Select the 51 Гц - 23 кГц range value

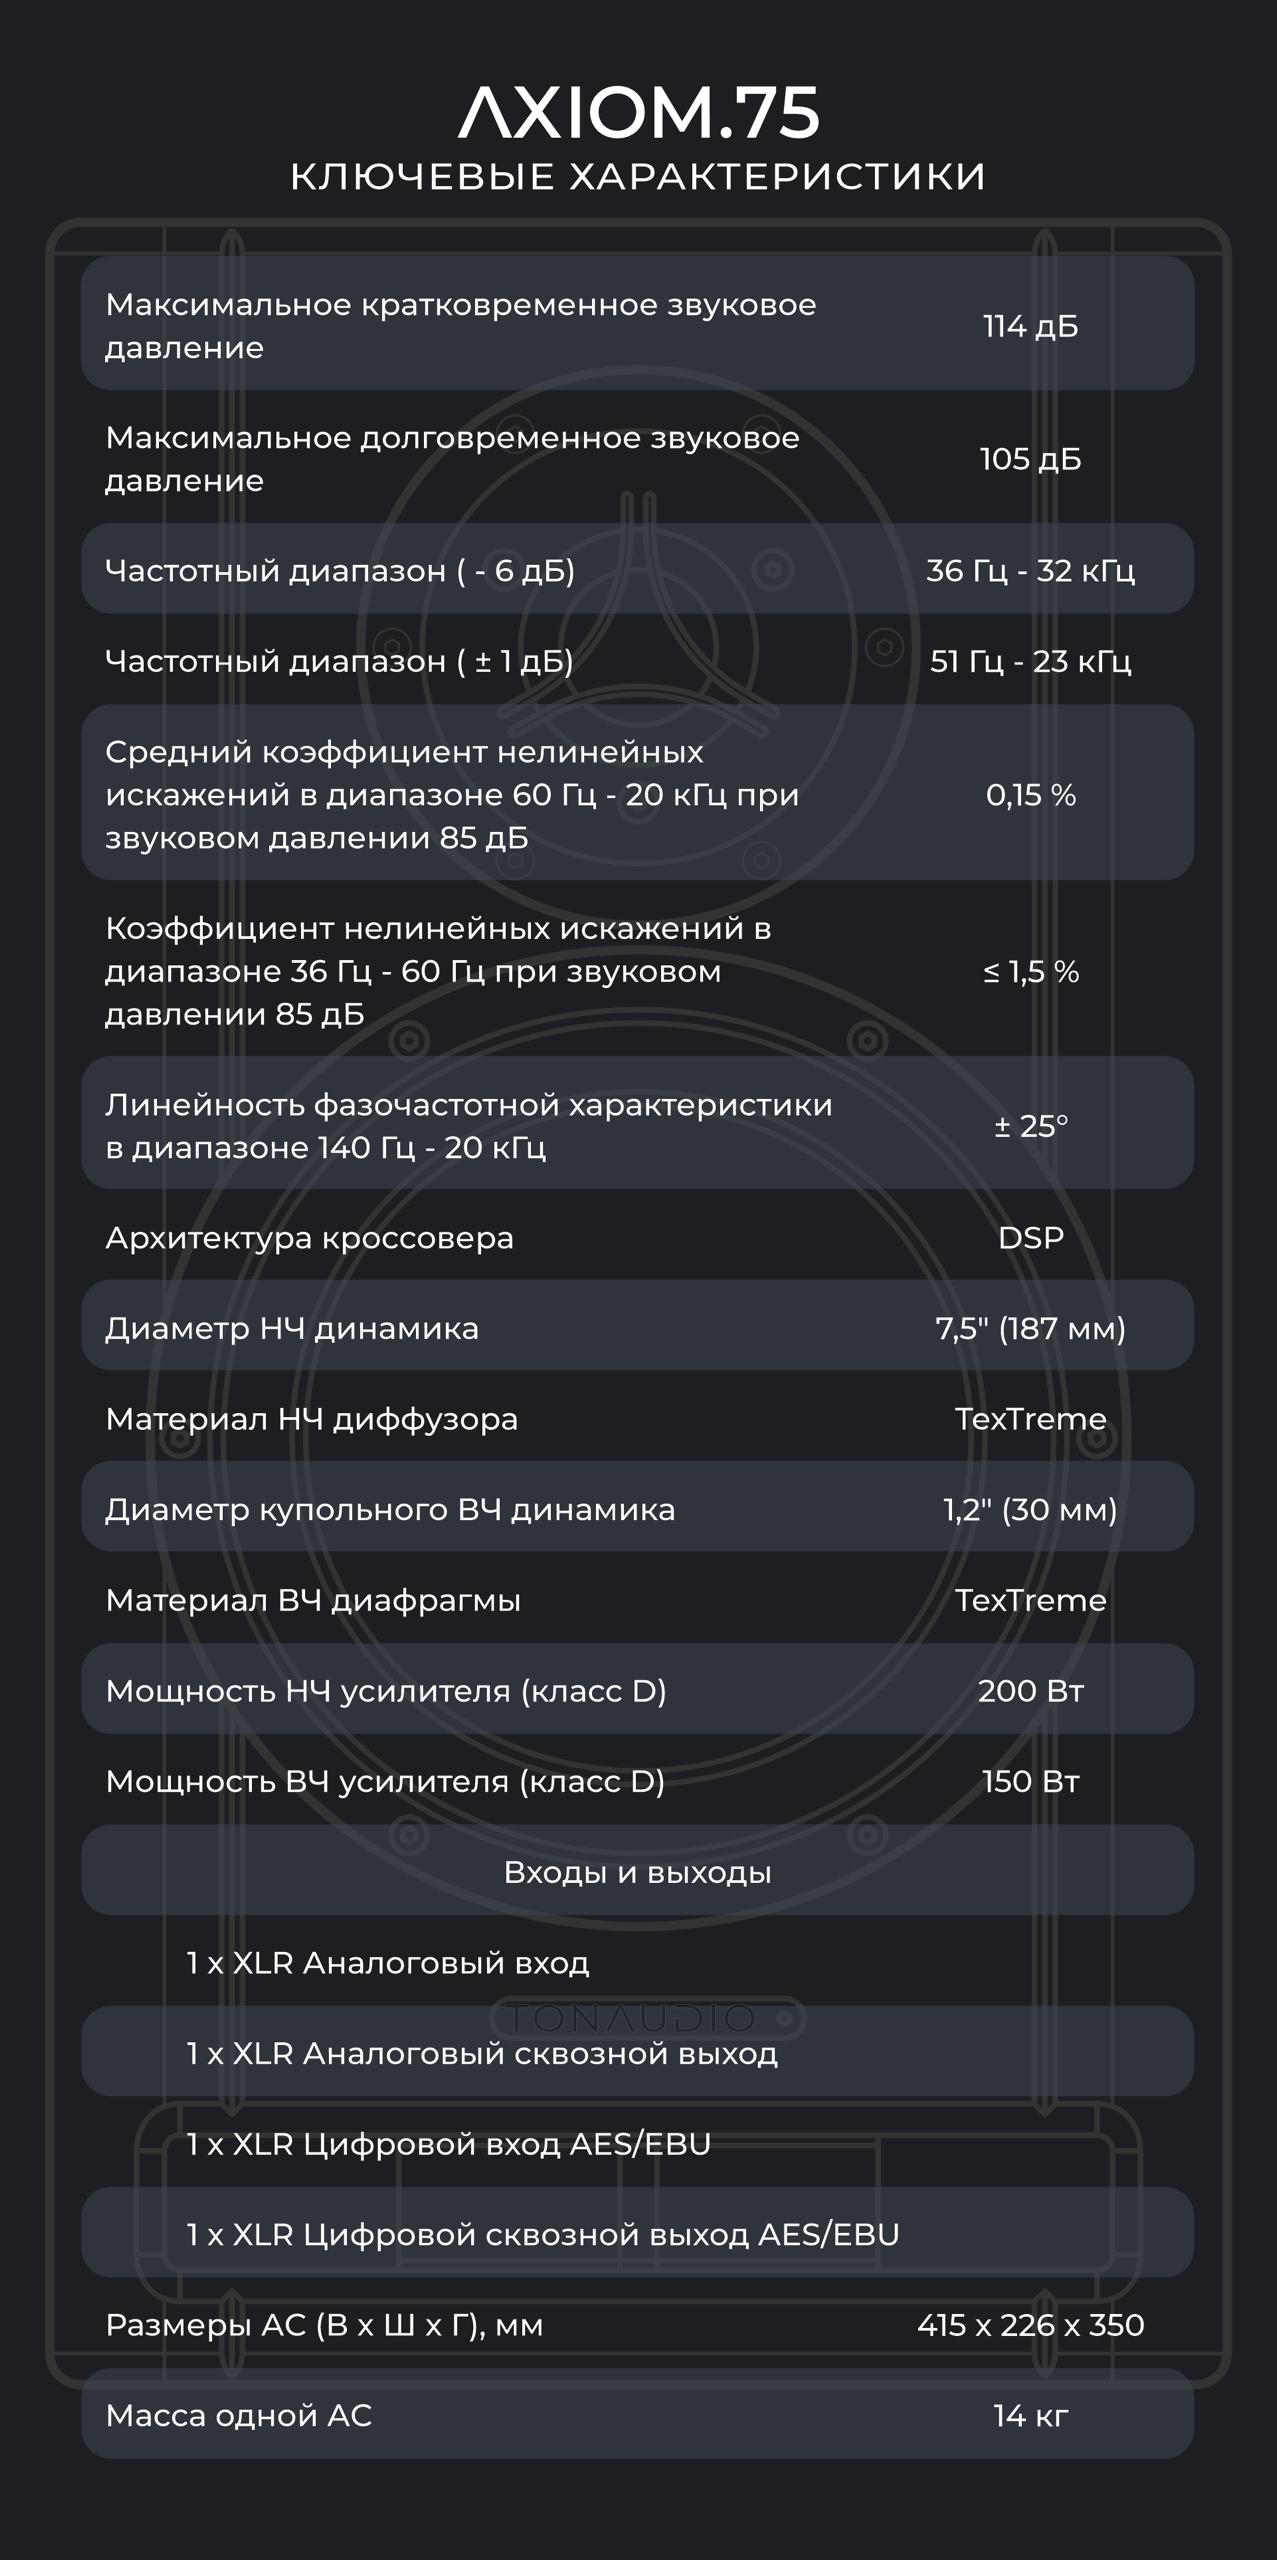[x=1030, y=661]
